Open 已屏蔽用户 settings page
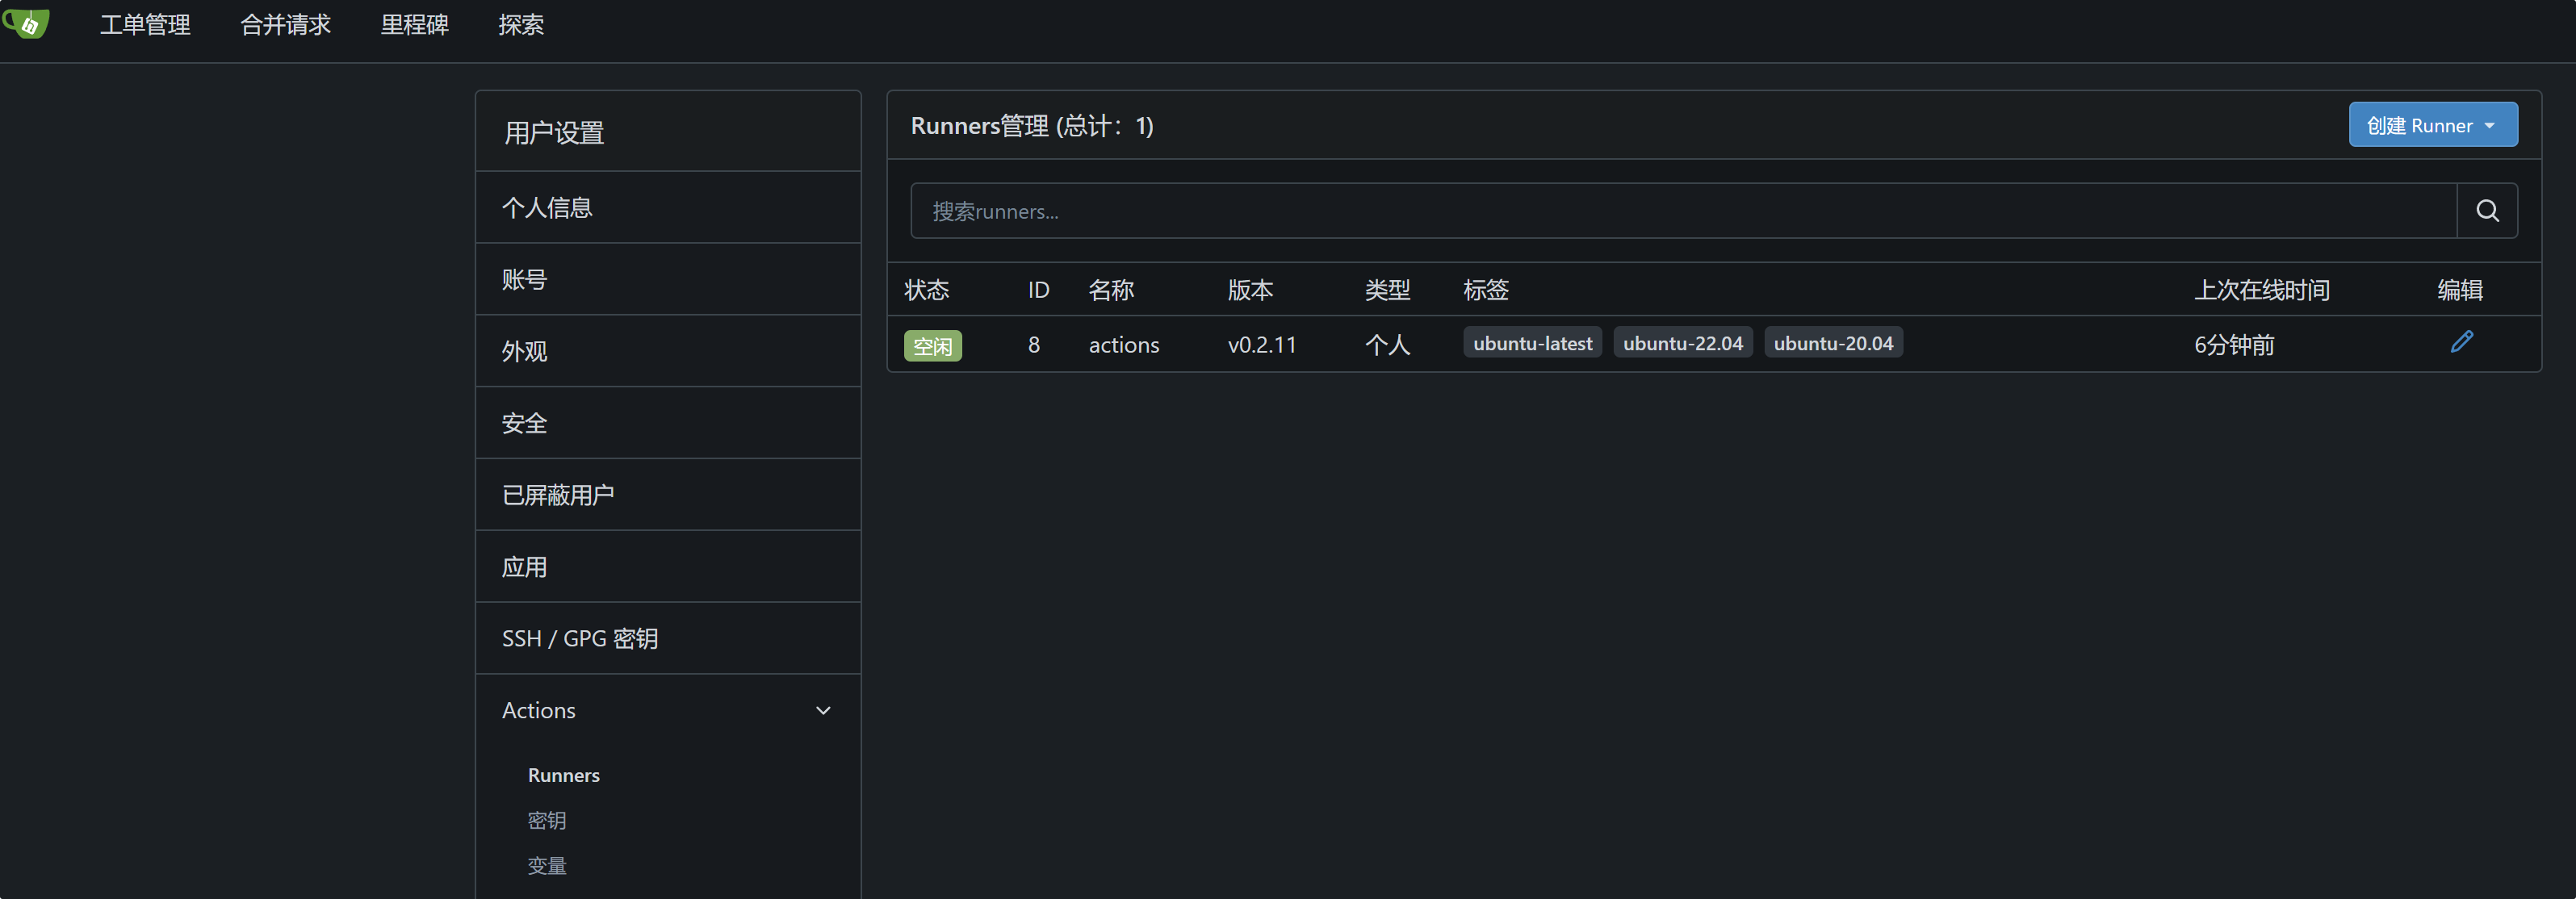 point(558,496)
